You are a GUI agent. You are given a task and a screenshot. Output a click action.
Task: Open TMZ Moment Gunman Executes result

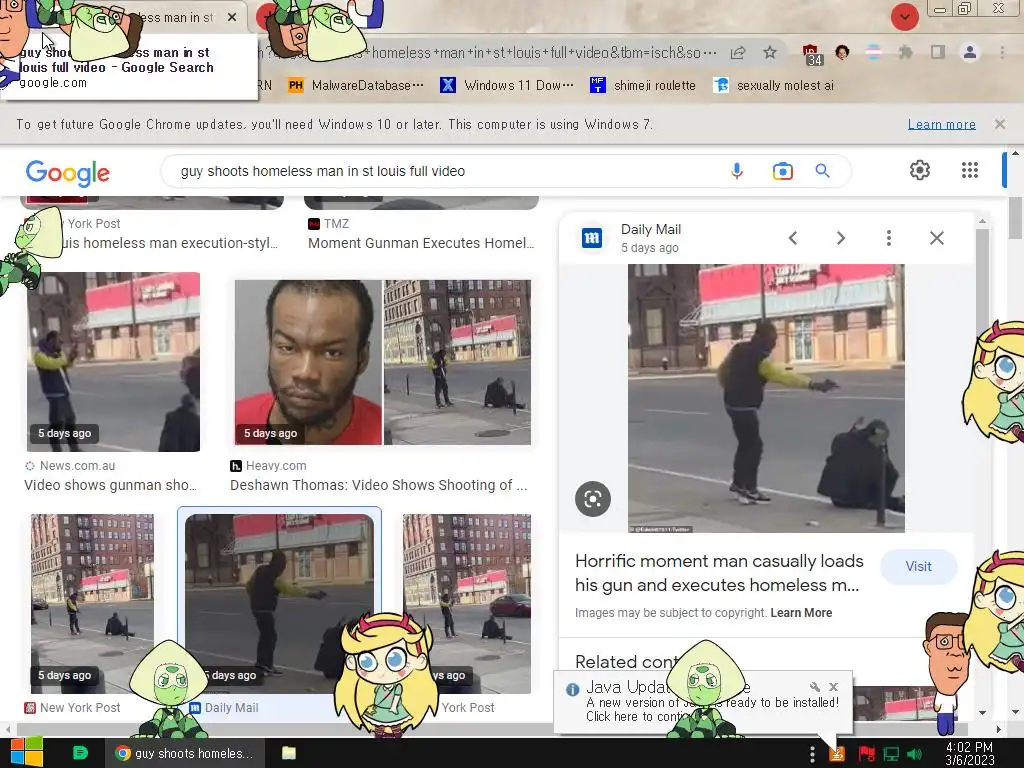(x=421, y=243)
